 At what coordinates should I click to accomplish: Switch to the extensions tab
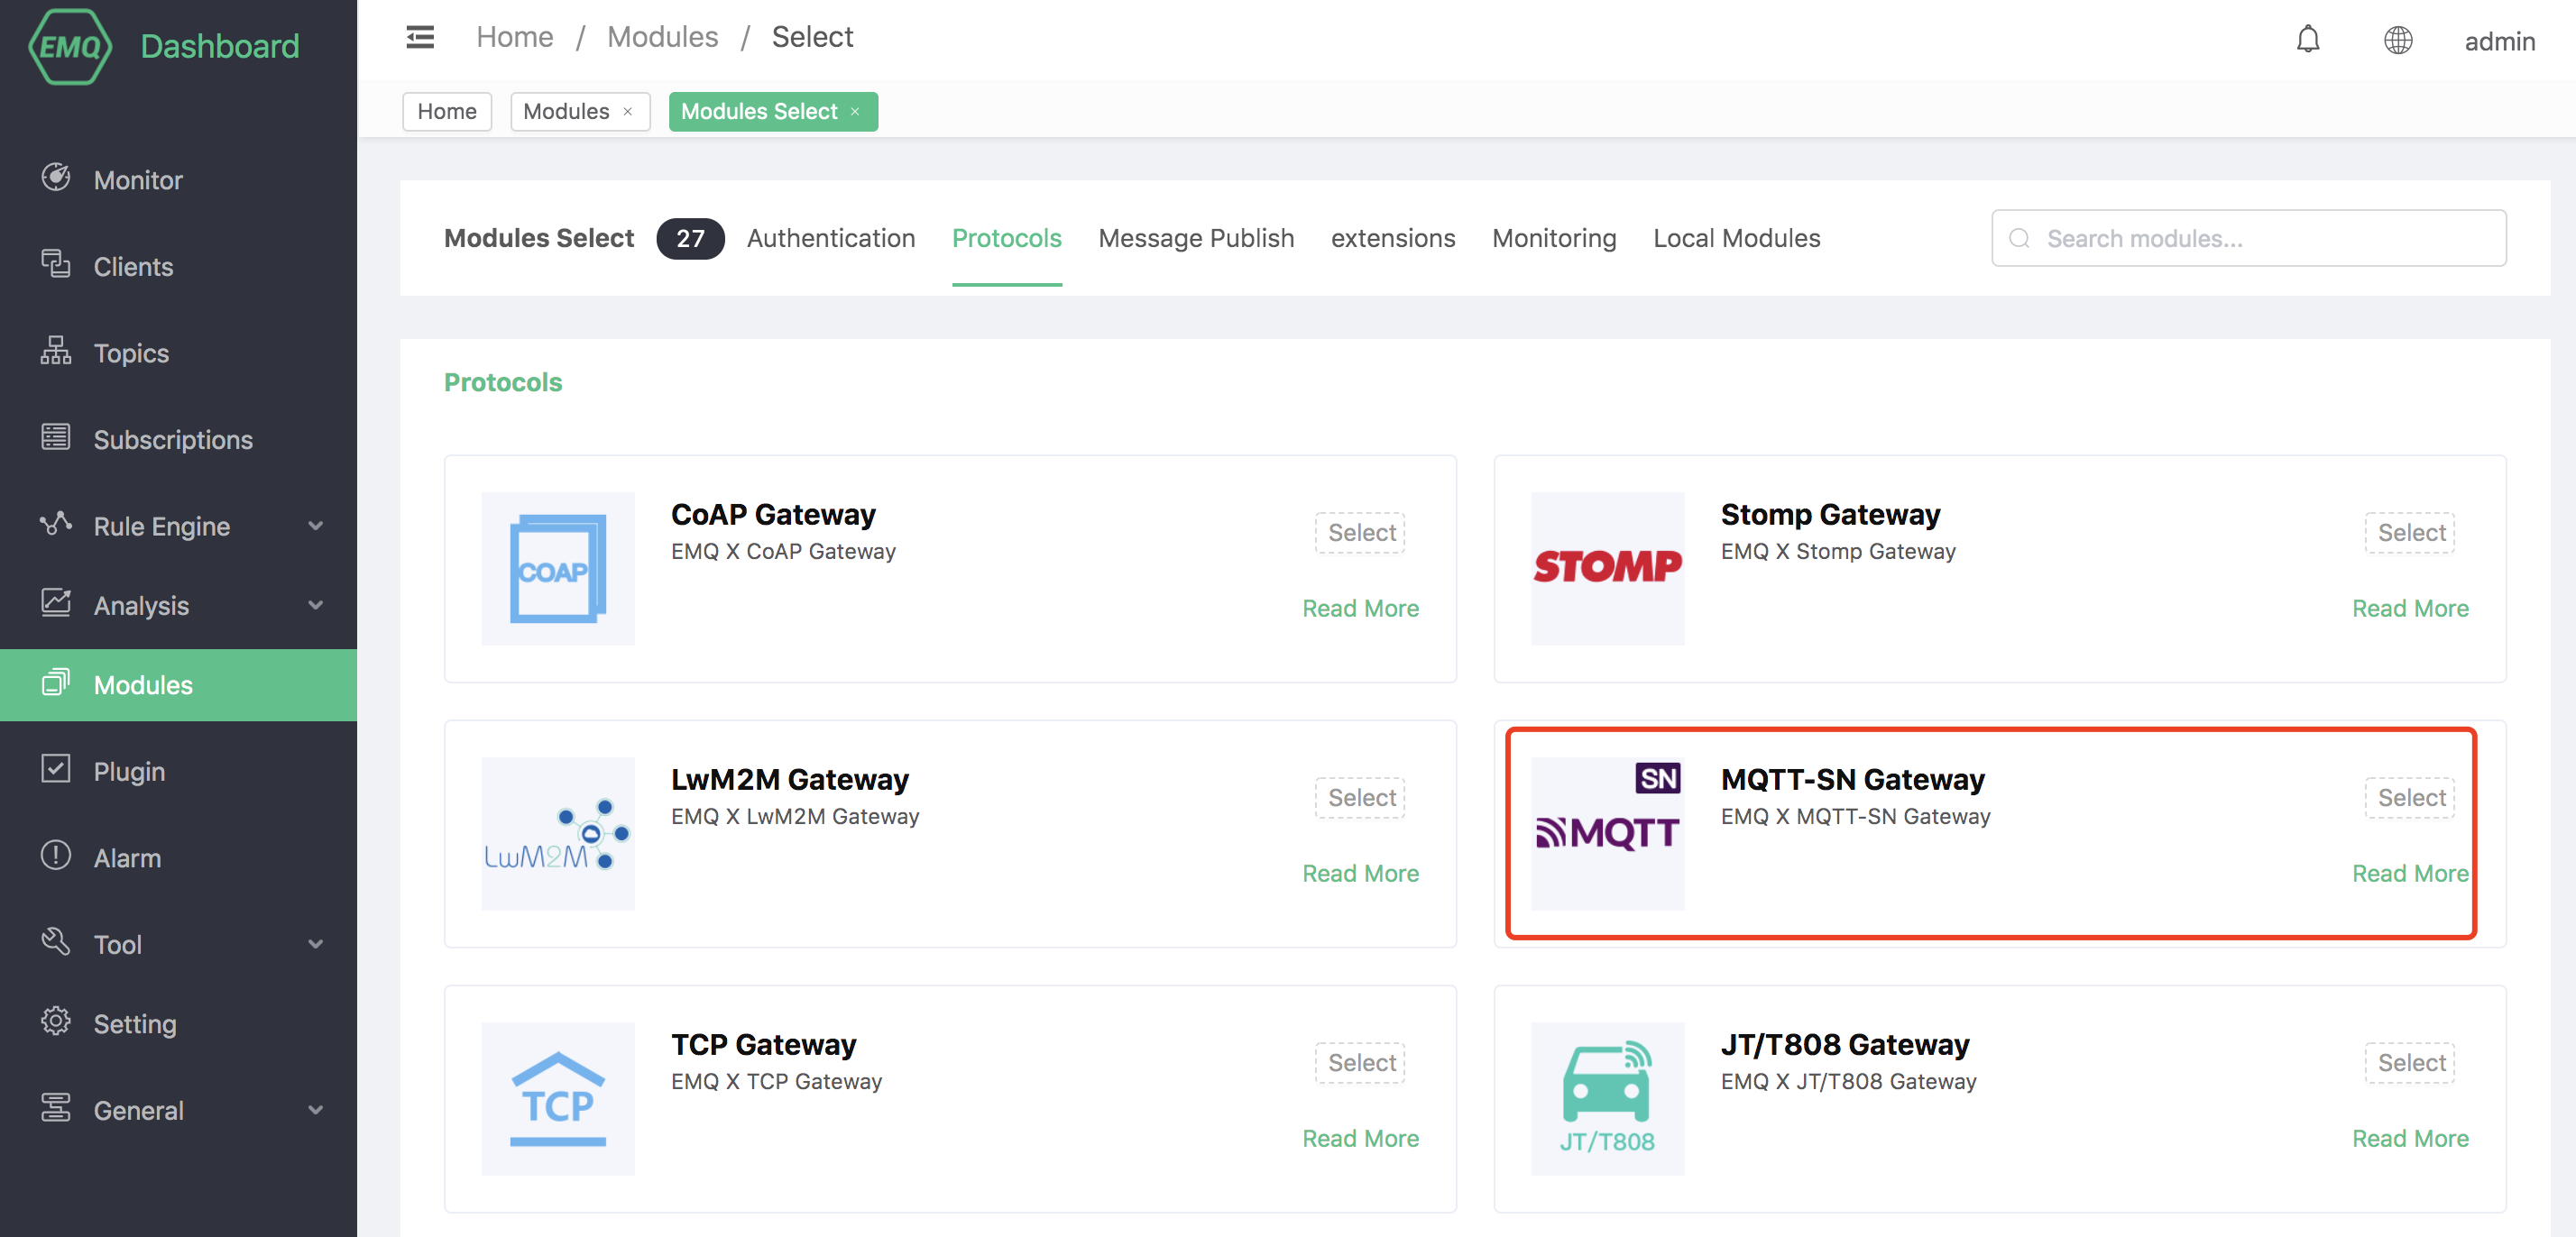coord(1393,238)
